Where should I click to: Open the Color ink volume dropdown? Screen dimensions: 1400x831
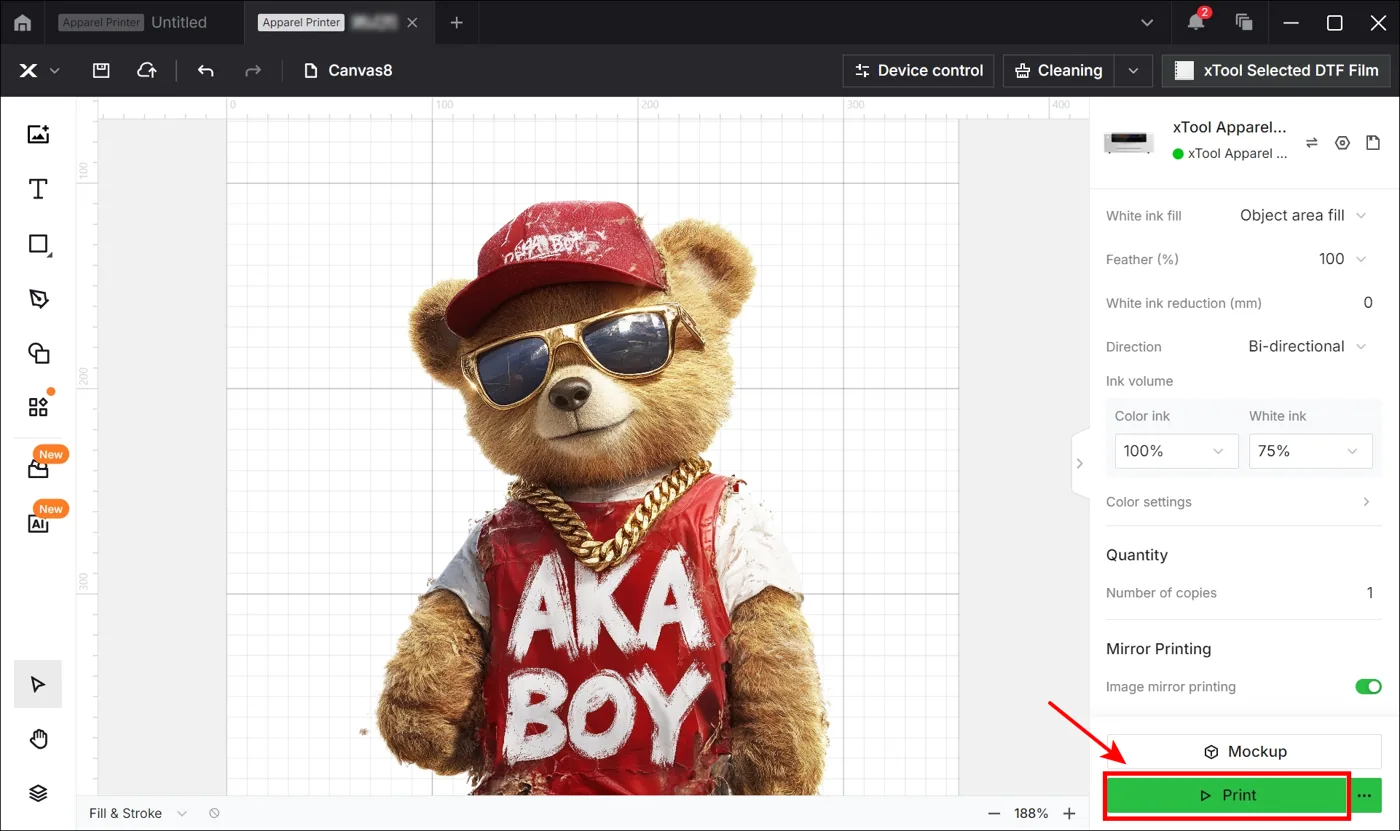[1176, 451]
